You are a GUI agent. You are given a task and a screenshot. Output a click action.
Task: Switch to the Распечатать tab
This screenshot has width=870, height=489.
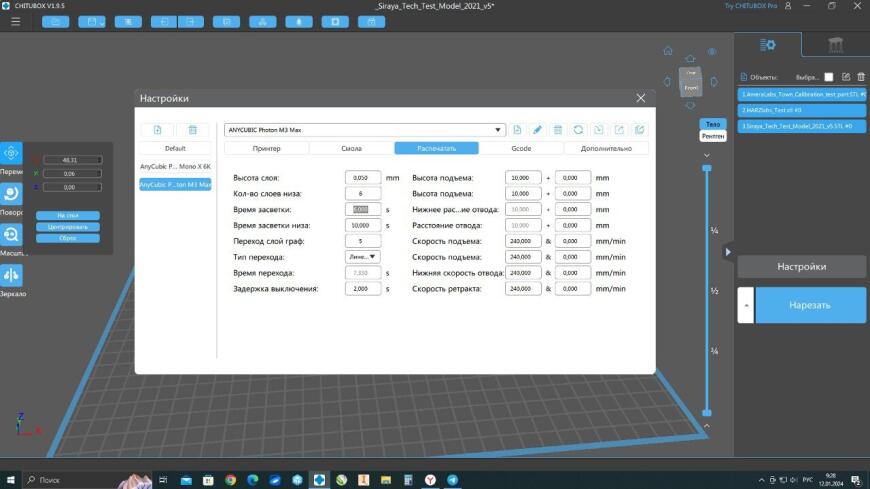point(437,148)
